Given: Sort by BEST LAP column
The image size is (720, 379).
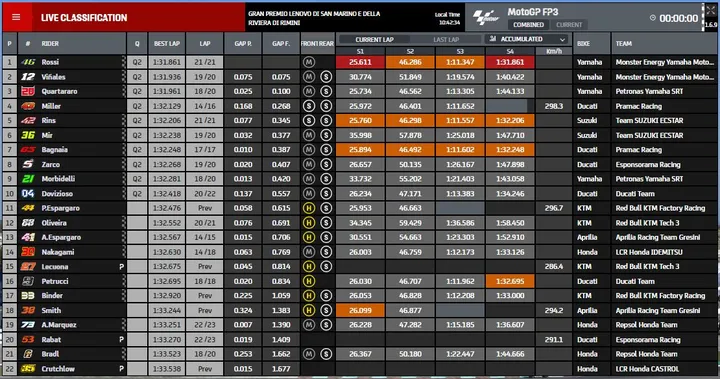Looking at the screenshot, I should 167,44.
